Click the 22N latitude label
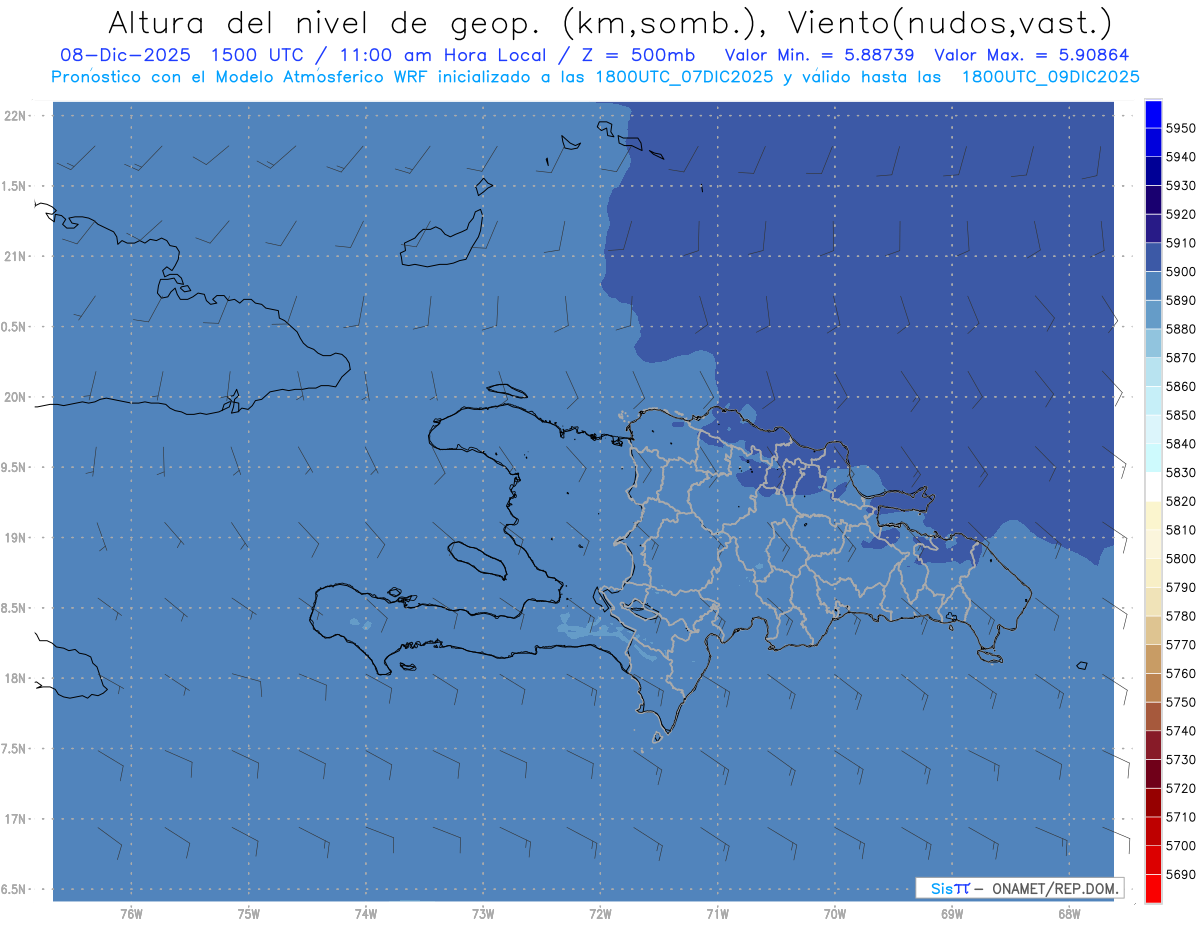The image size is (1200, 927). click(16, 116)
